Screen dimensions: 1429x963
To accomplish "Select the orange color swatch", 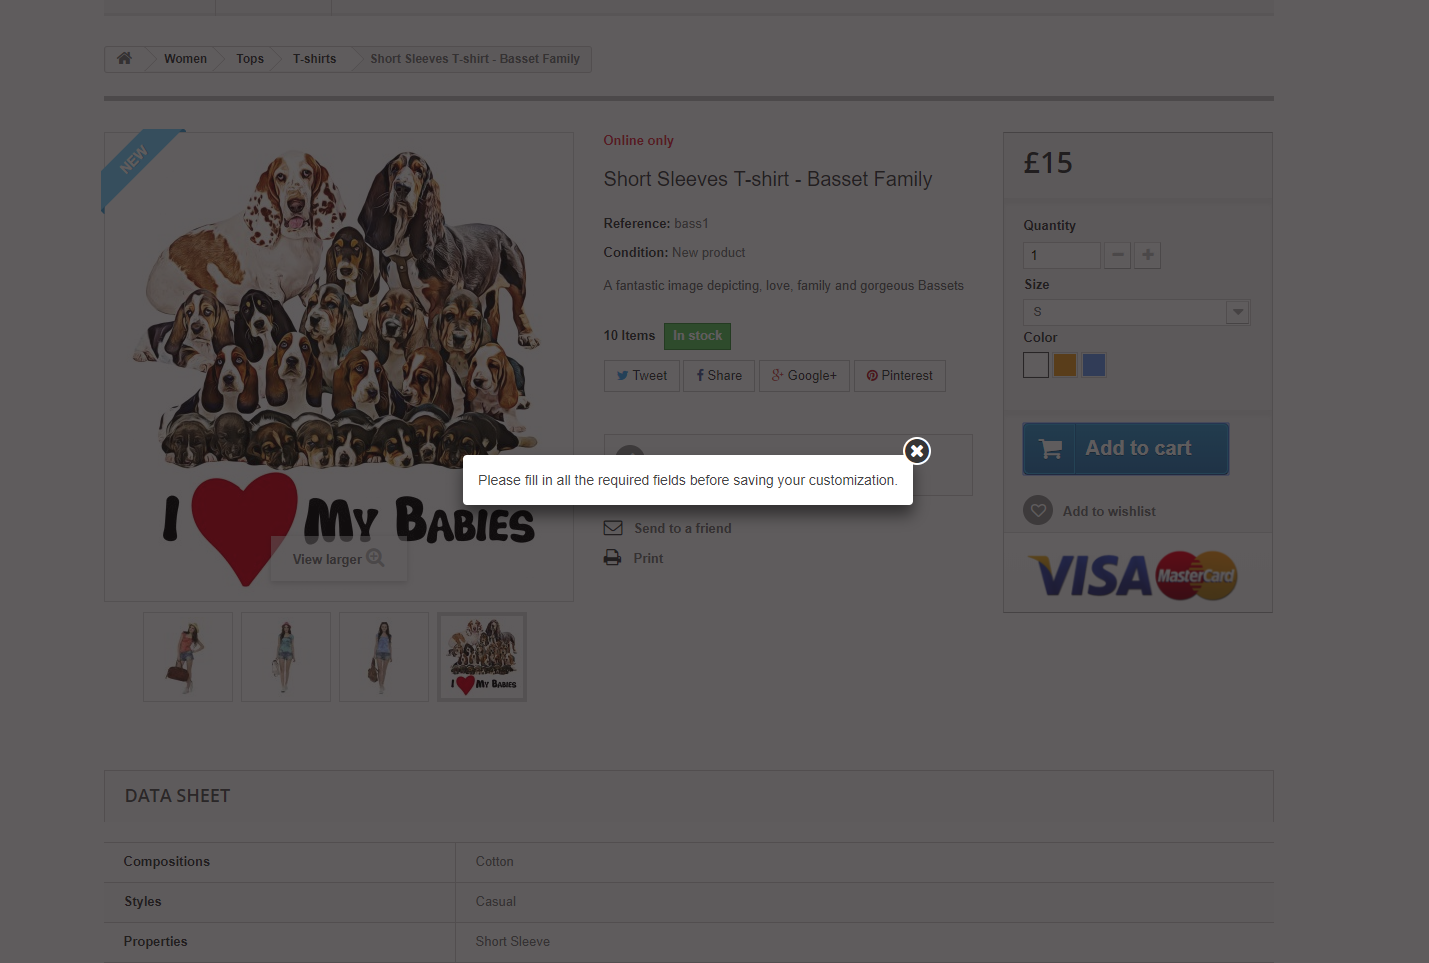I will (1065, 365).
